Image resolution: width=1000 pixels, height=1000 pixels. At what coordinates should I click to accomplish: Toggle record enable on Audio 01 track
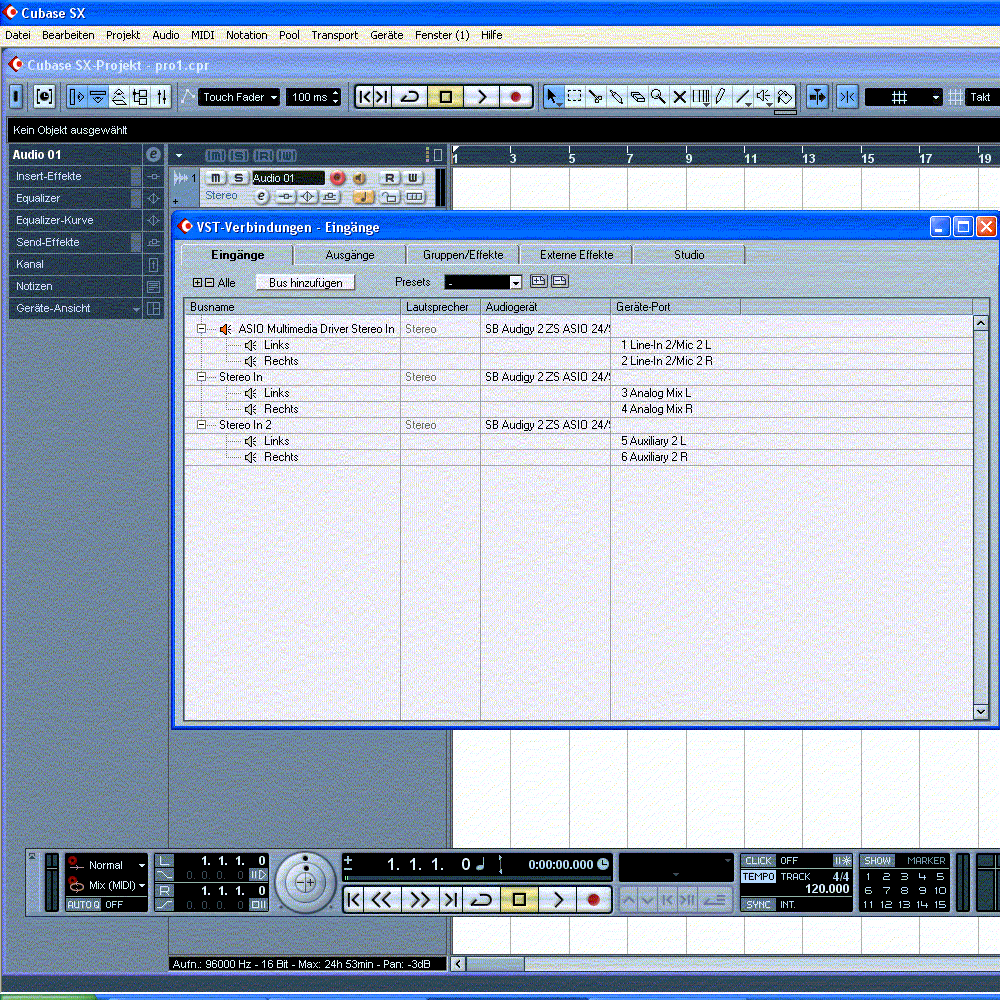337,178
